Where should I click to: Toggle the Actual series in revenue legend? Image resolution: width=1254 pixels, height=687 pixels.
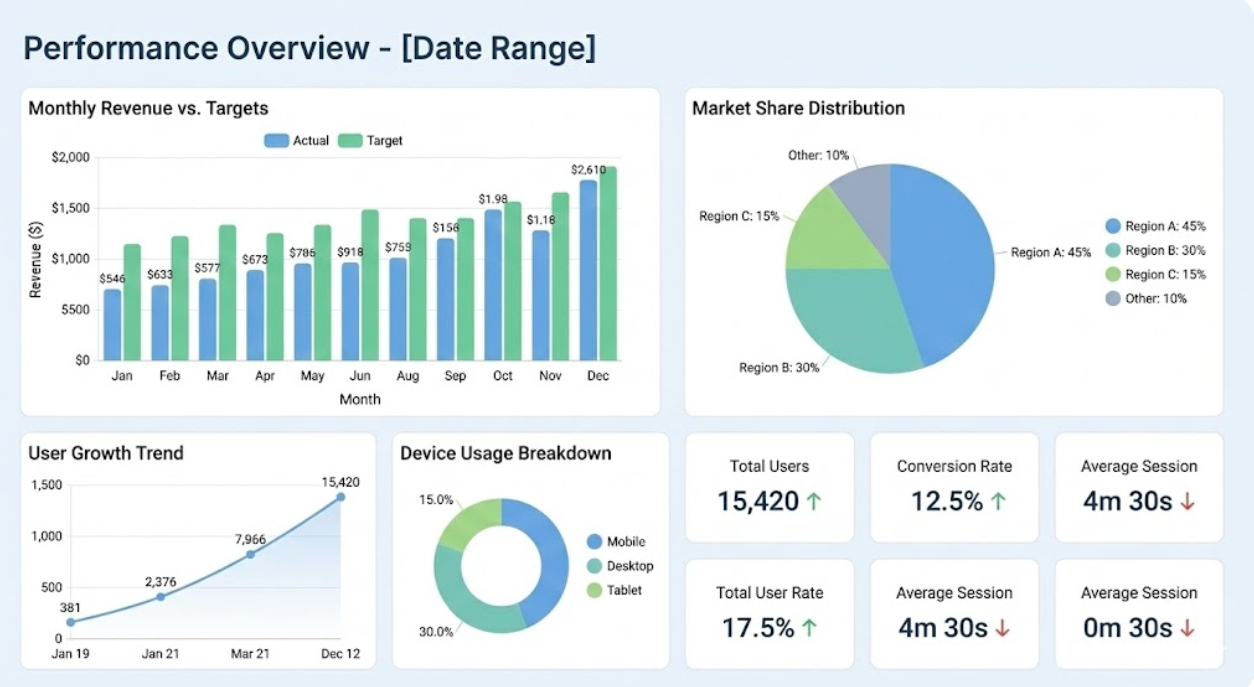click(296, 141)
